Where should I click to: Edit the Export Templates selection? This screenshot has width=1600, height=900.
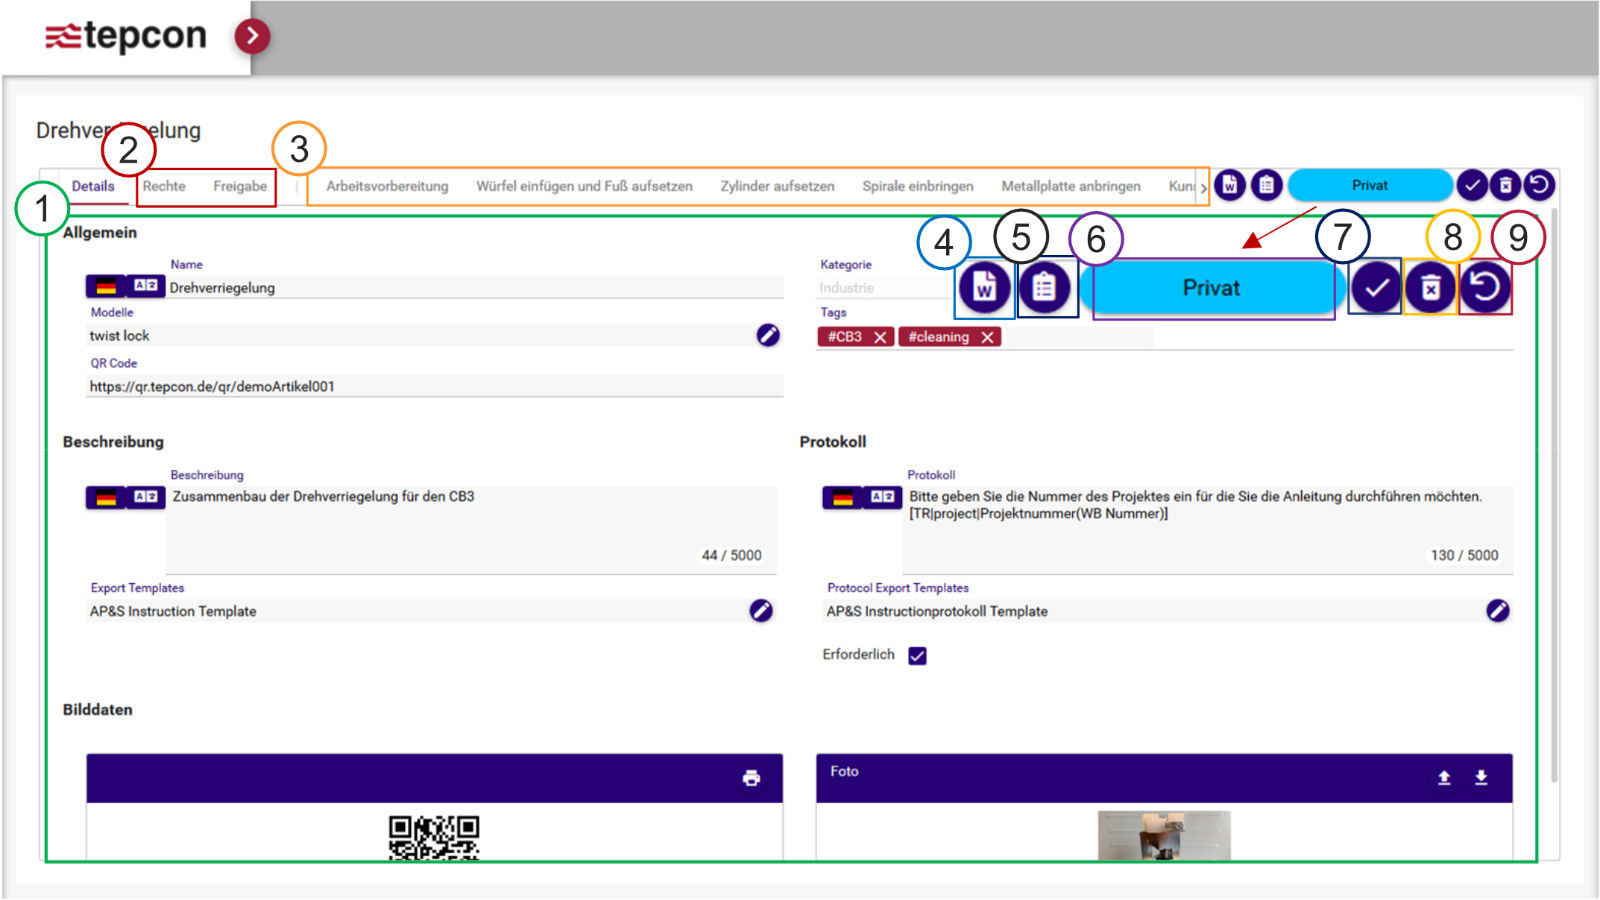point(761,611)
